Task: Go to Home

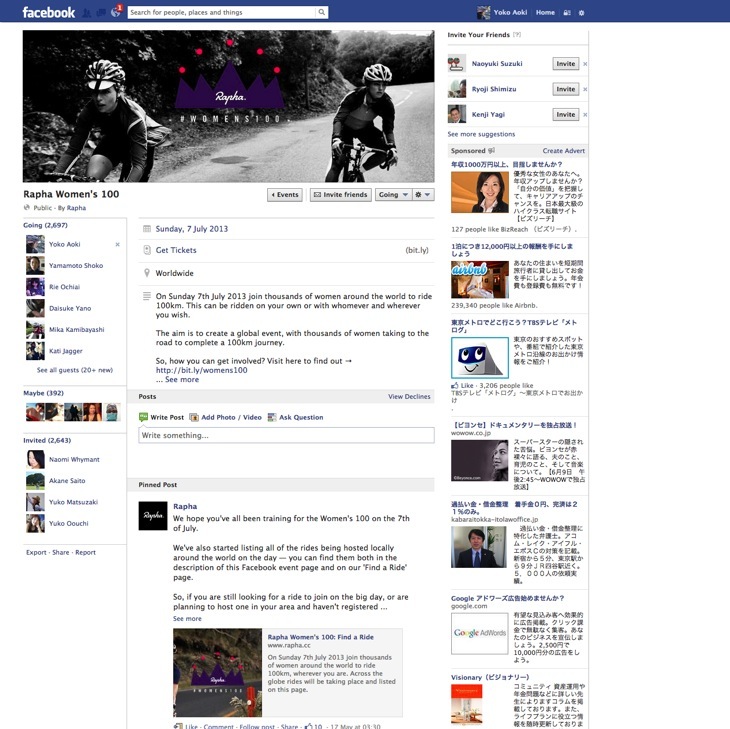Action: [x=545, y=13]
